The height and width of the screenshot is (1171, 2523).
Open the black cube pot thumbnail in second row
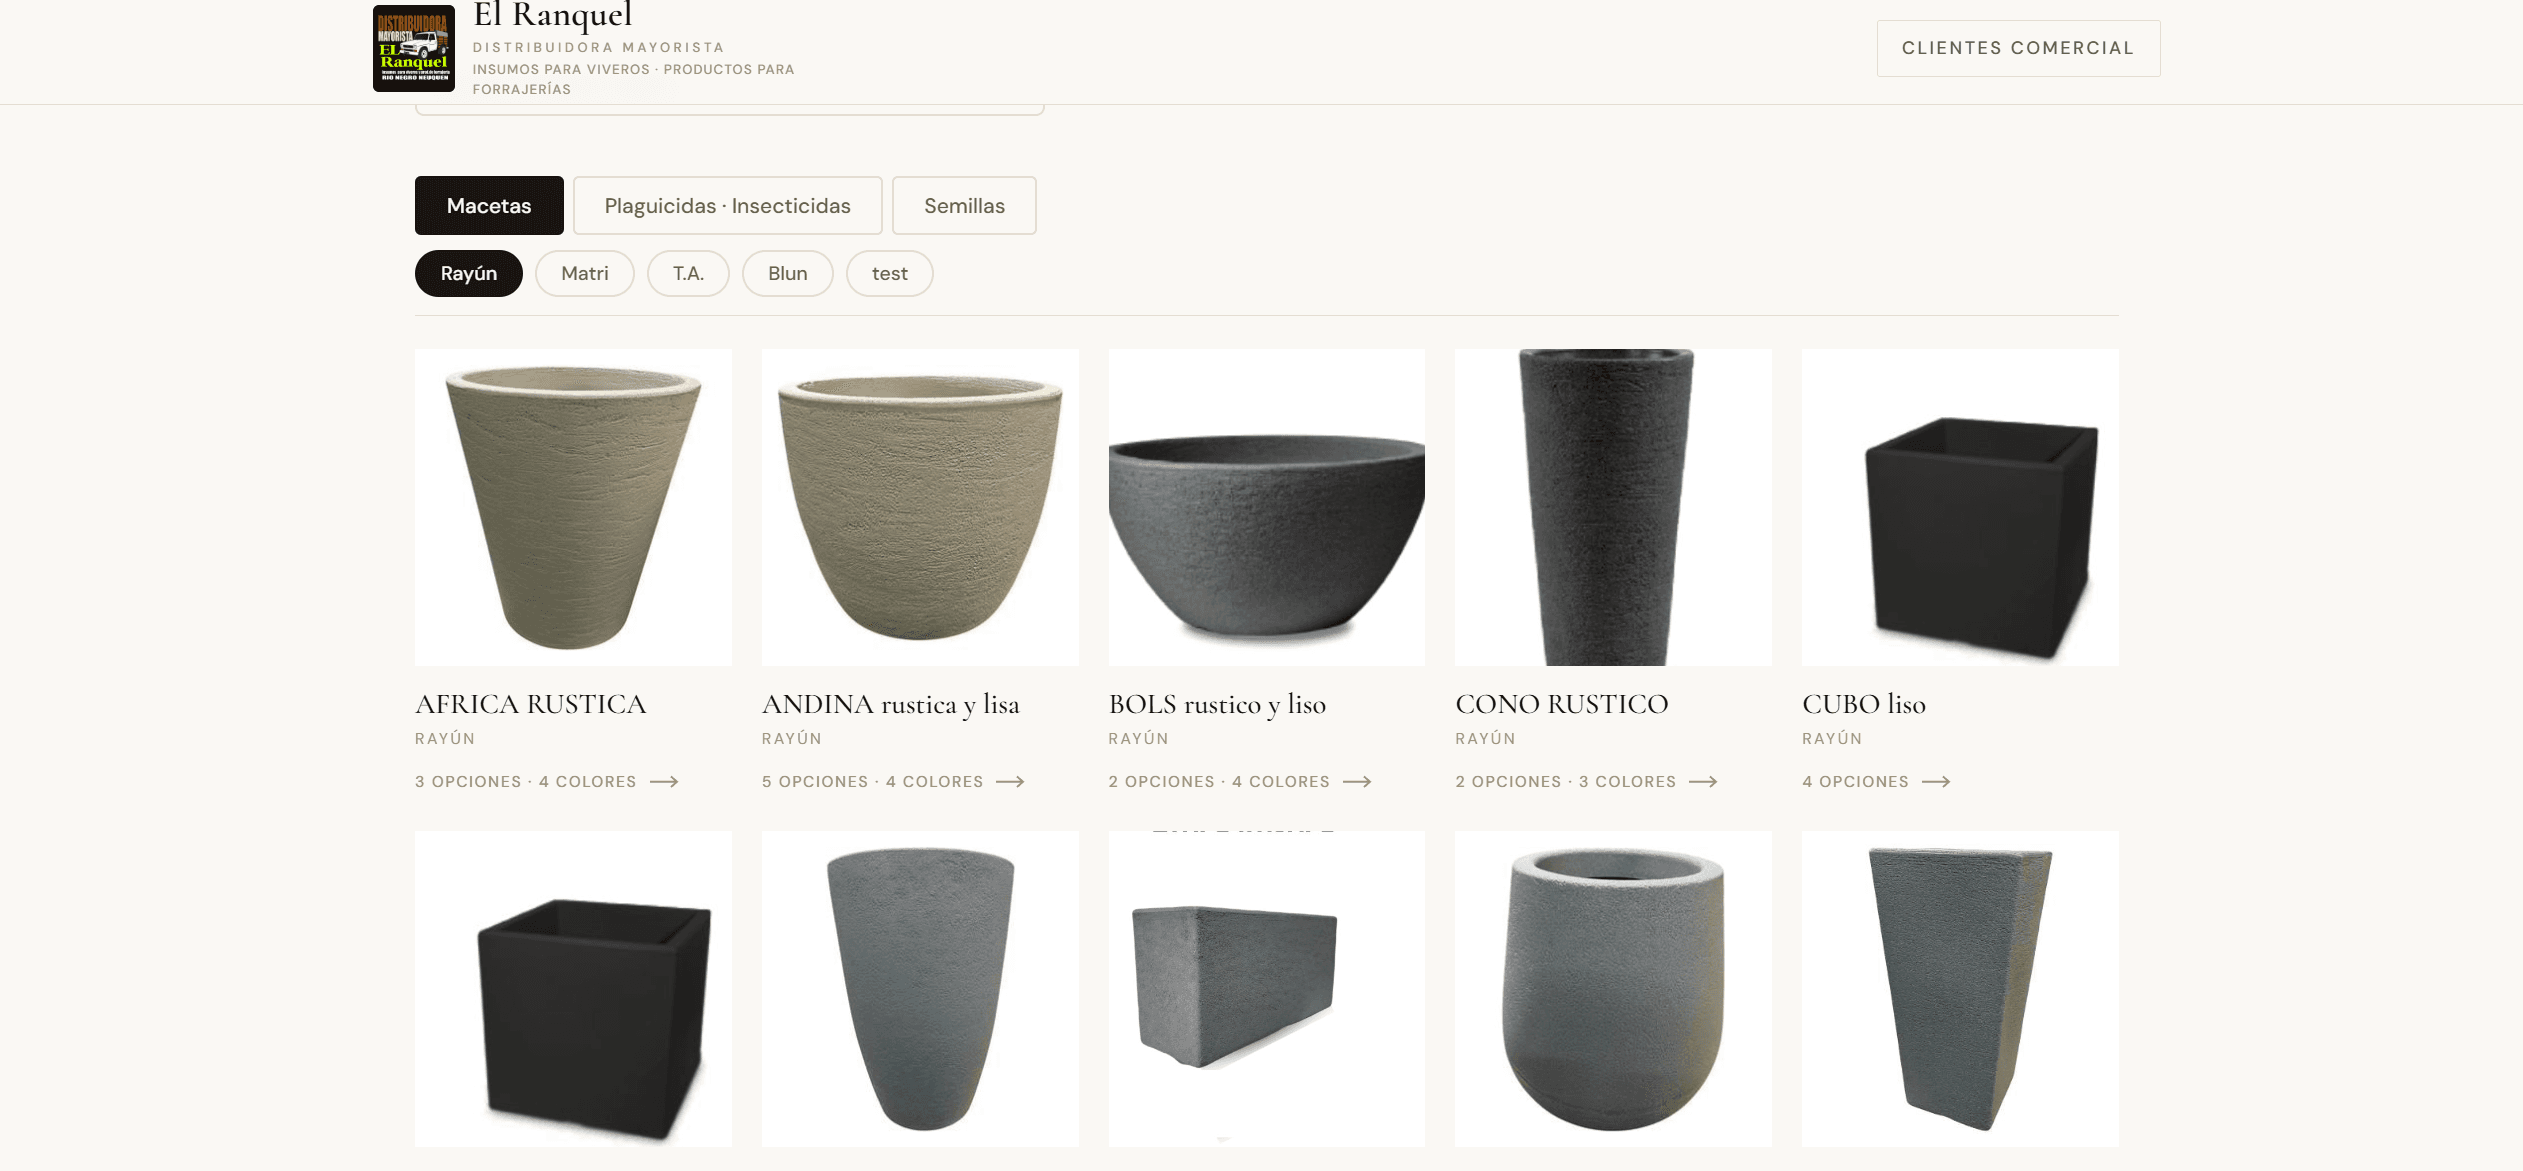(x=573, y=989)
